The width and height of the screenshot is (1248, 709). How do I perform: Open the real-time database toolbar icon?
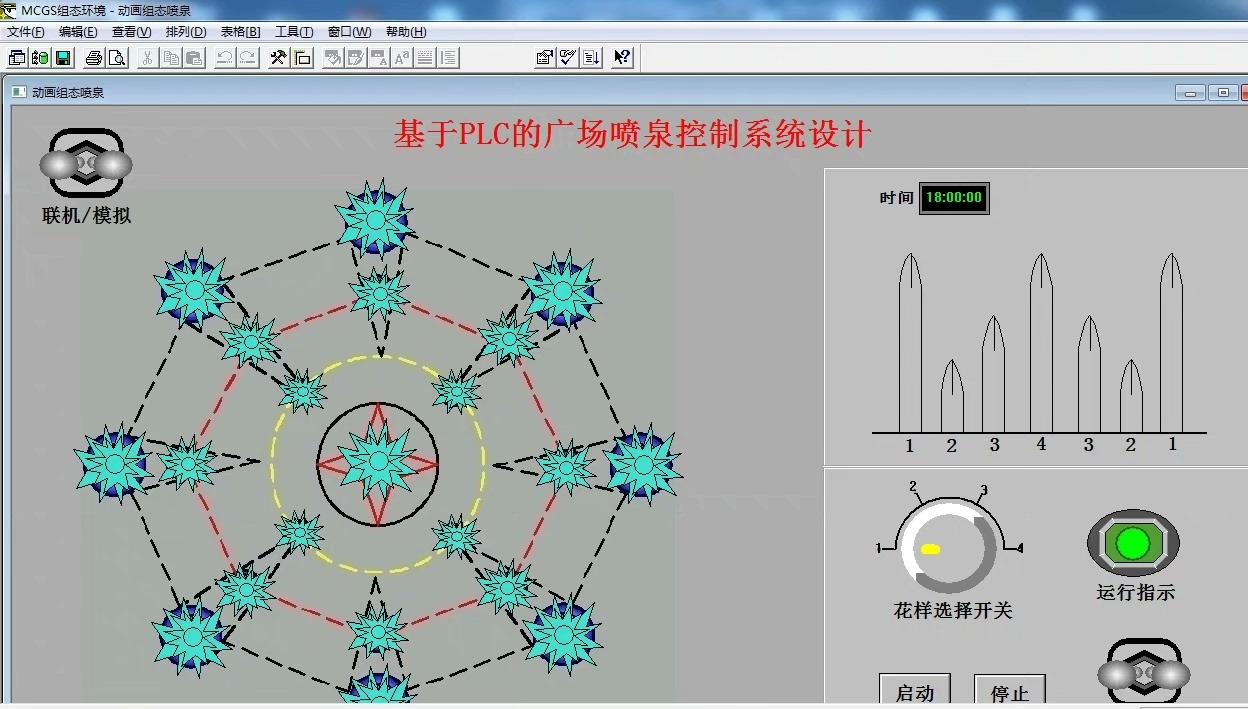[40, 57]
